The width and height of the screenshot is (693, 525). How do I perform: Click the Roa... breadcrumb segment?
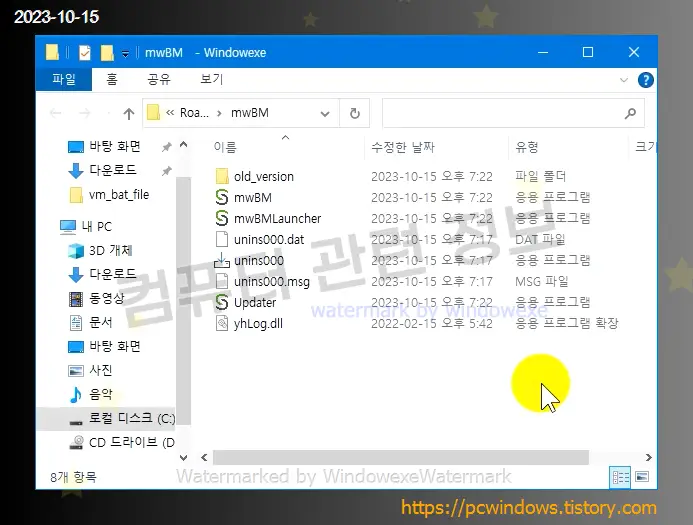(194, 113)
